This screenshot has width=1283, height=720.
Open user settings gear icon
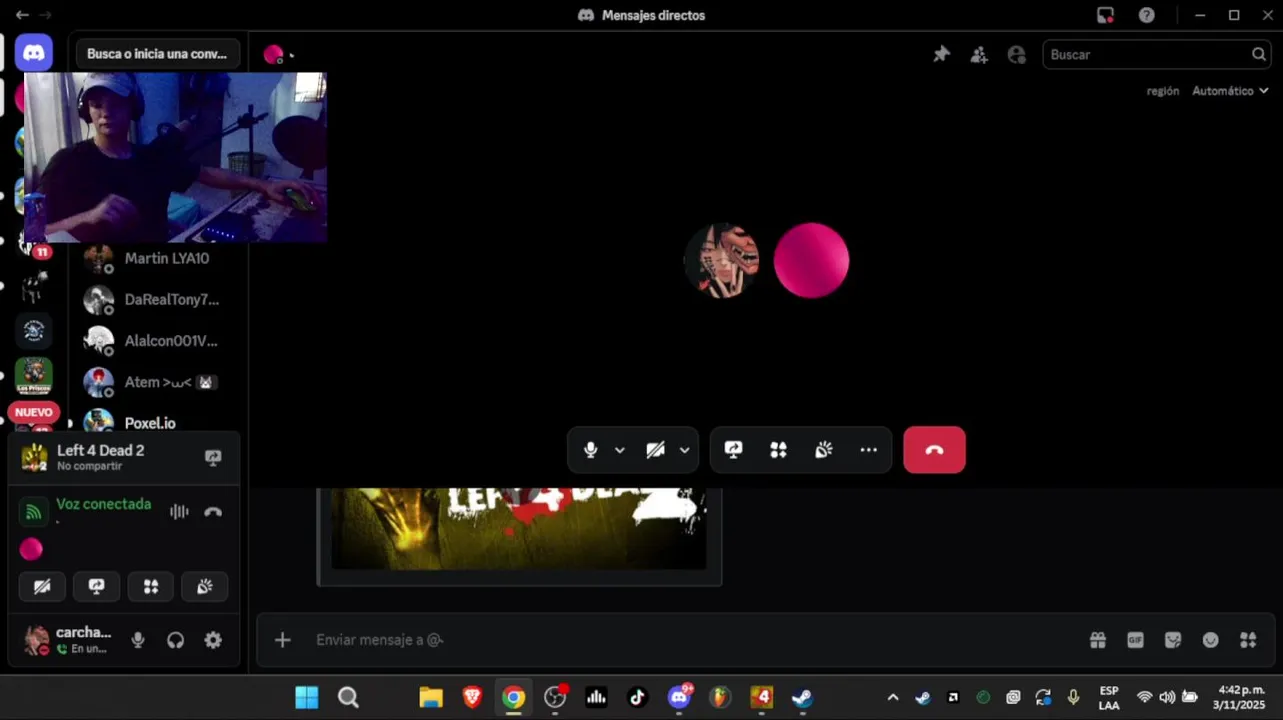[213, 640]
